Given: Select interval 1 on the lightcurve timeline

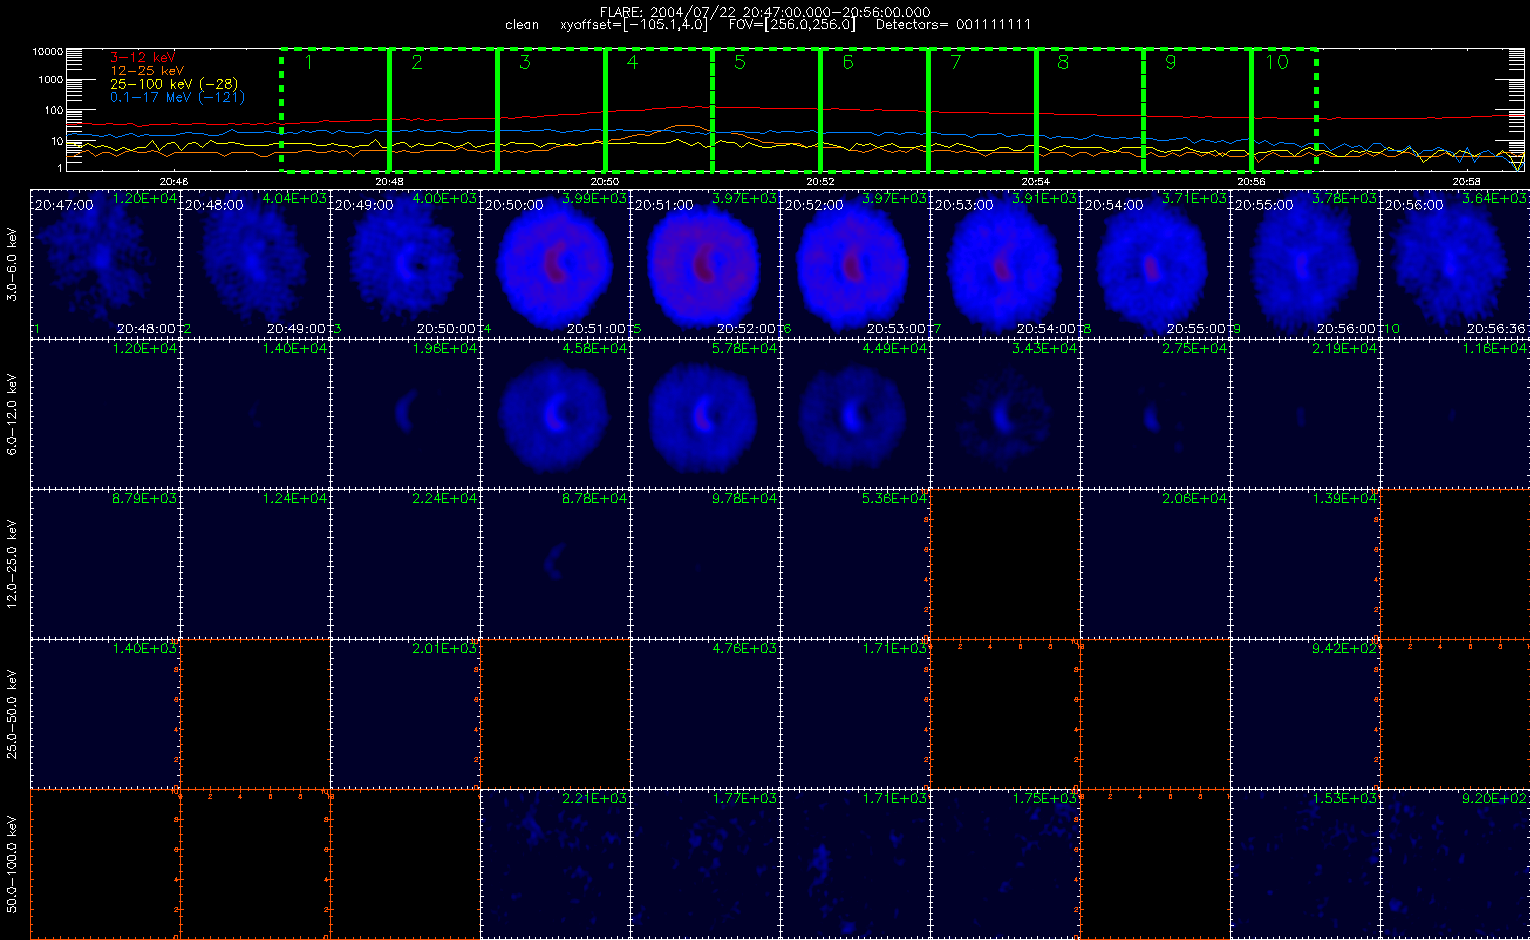Looking at the screenshot, I should click(335, 110).
